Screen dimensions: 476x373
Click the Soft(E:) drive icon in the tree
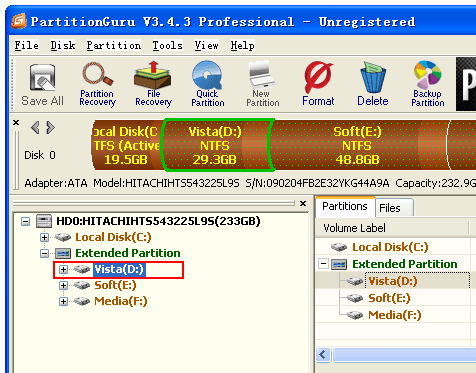[x=82, y=285]
